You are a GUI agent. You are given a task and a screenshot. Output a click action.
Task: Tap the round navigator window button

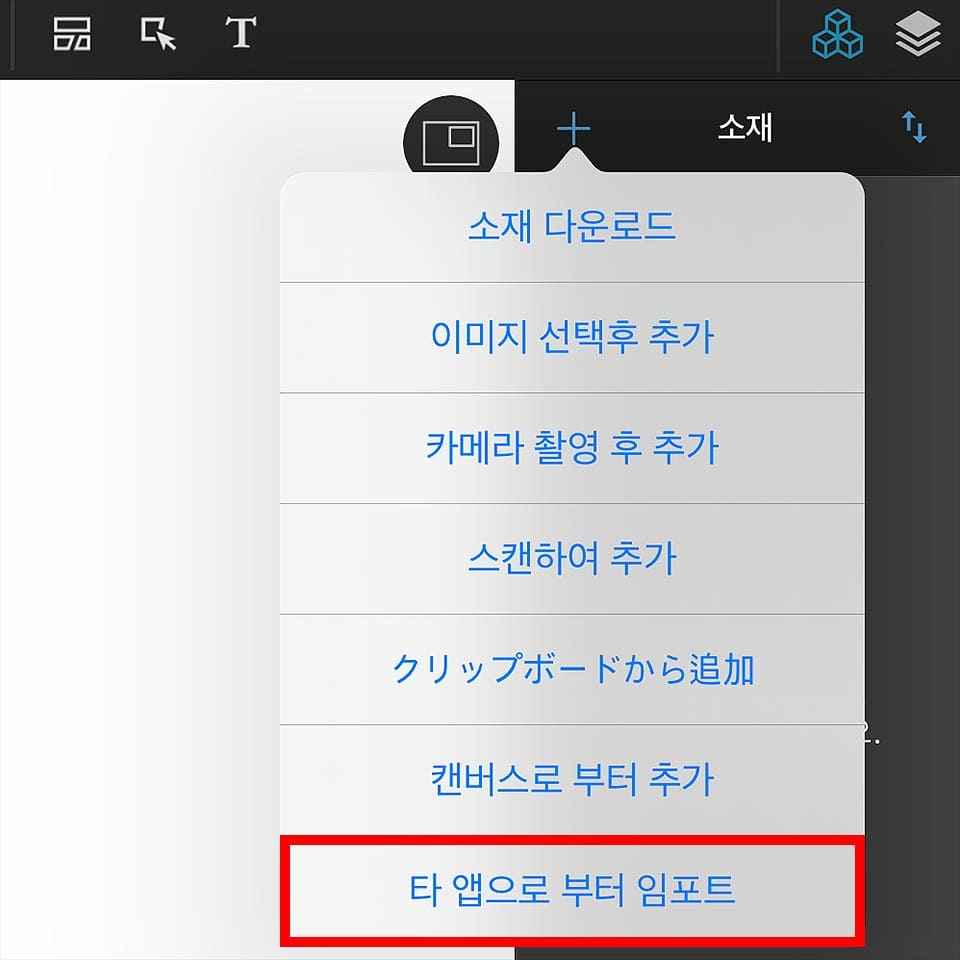(451, 142)
